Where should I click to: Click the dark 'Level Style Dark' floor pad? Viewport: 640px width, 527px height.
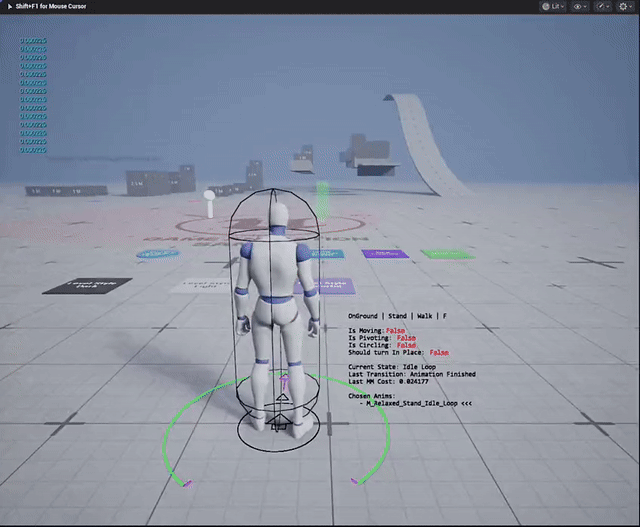(87, 286)
